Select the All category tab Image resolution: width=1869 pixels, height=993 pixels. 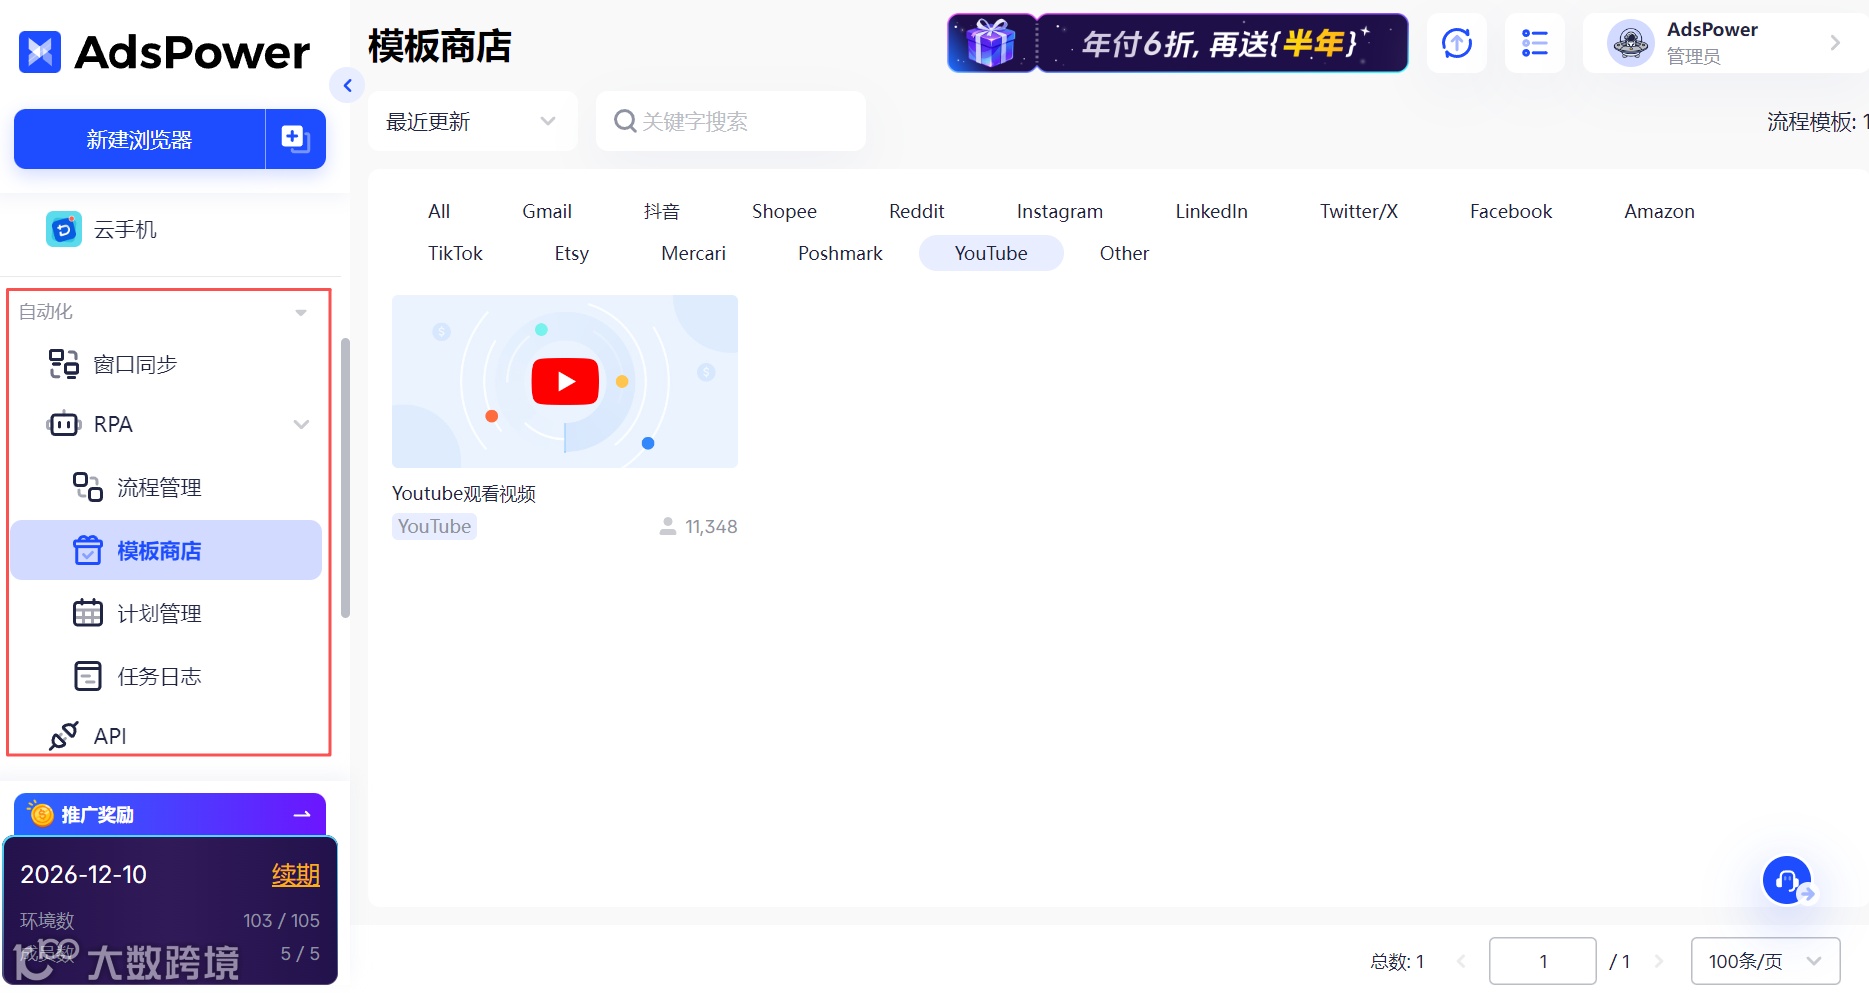click(439, 211)
